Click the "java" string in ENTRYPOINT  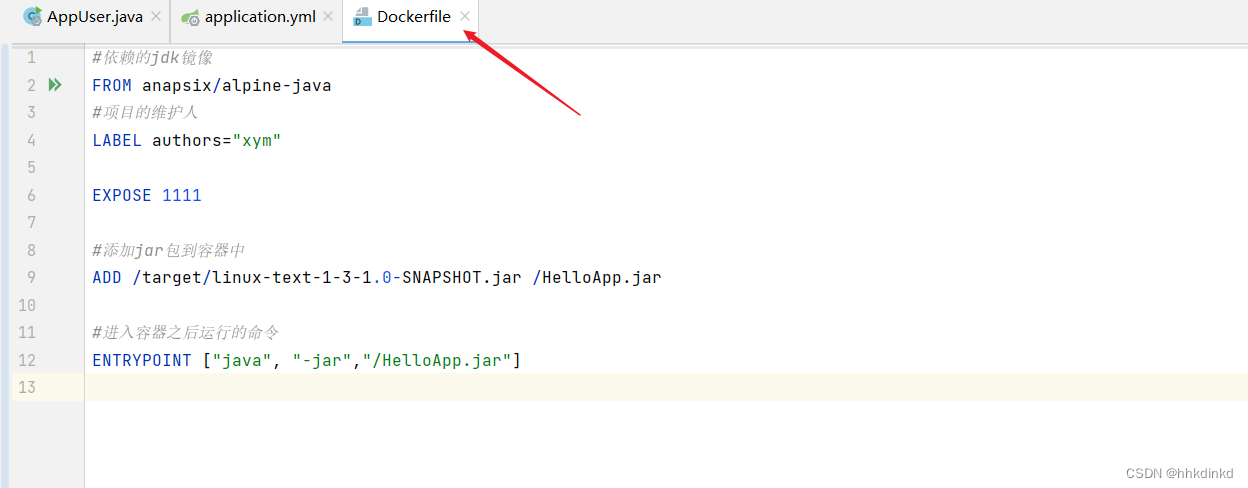click(x=242, y=360)
